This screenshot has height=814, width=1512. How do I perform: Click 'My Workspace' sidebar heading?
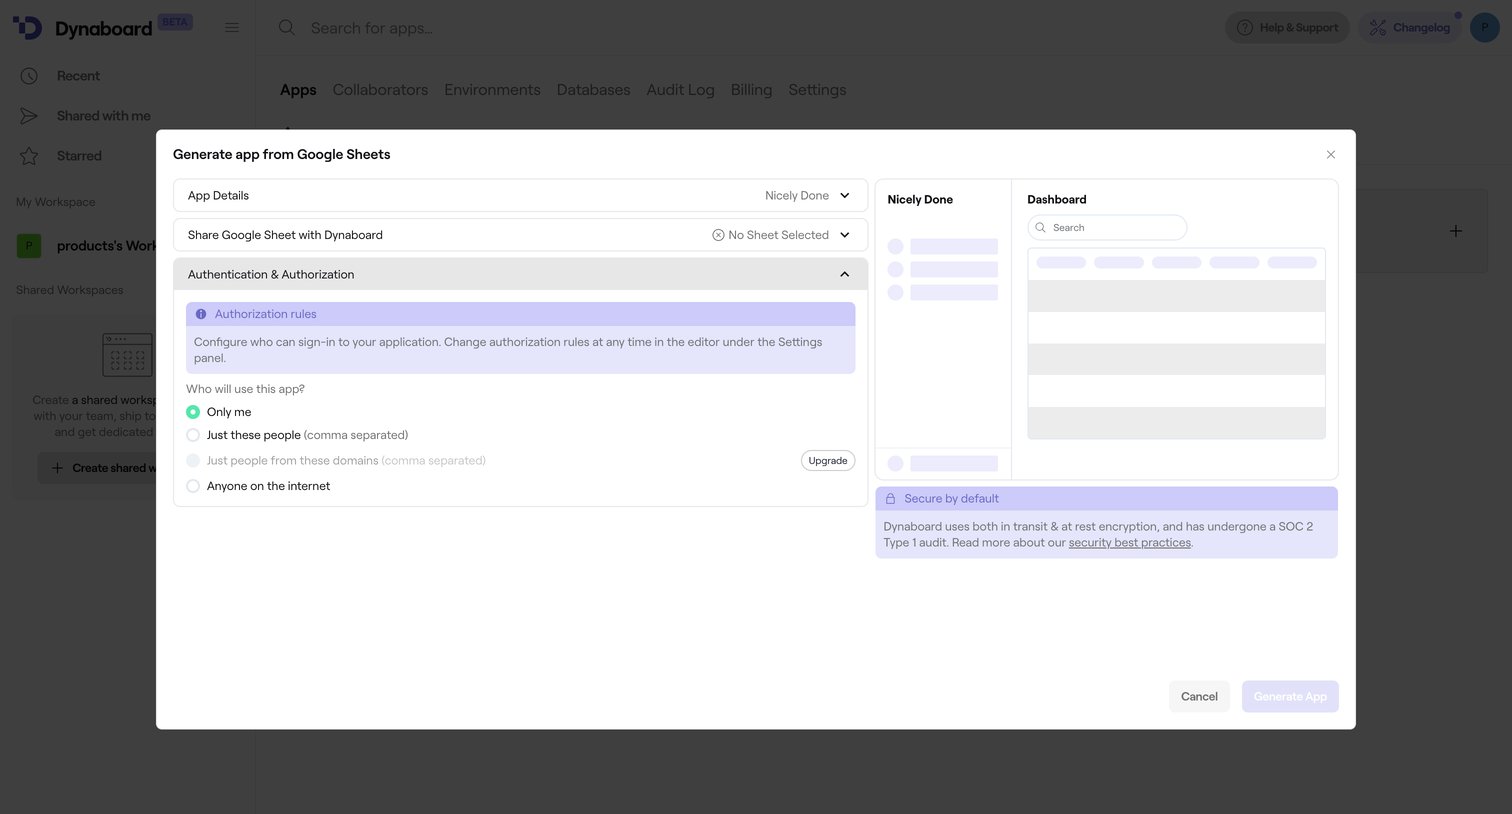tap(56, 202)
